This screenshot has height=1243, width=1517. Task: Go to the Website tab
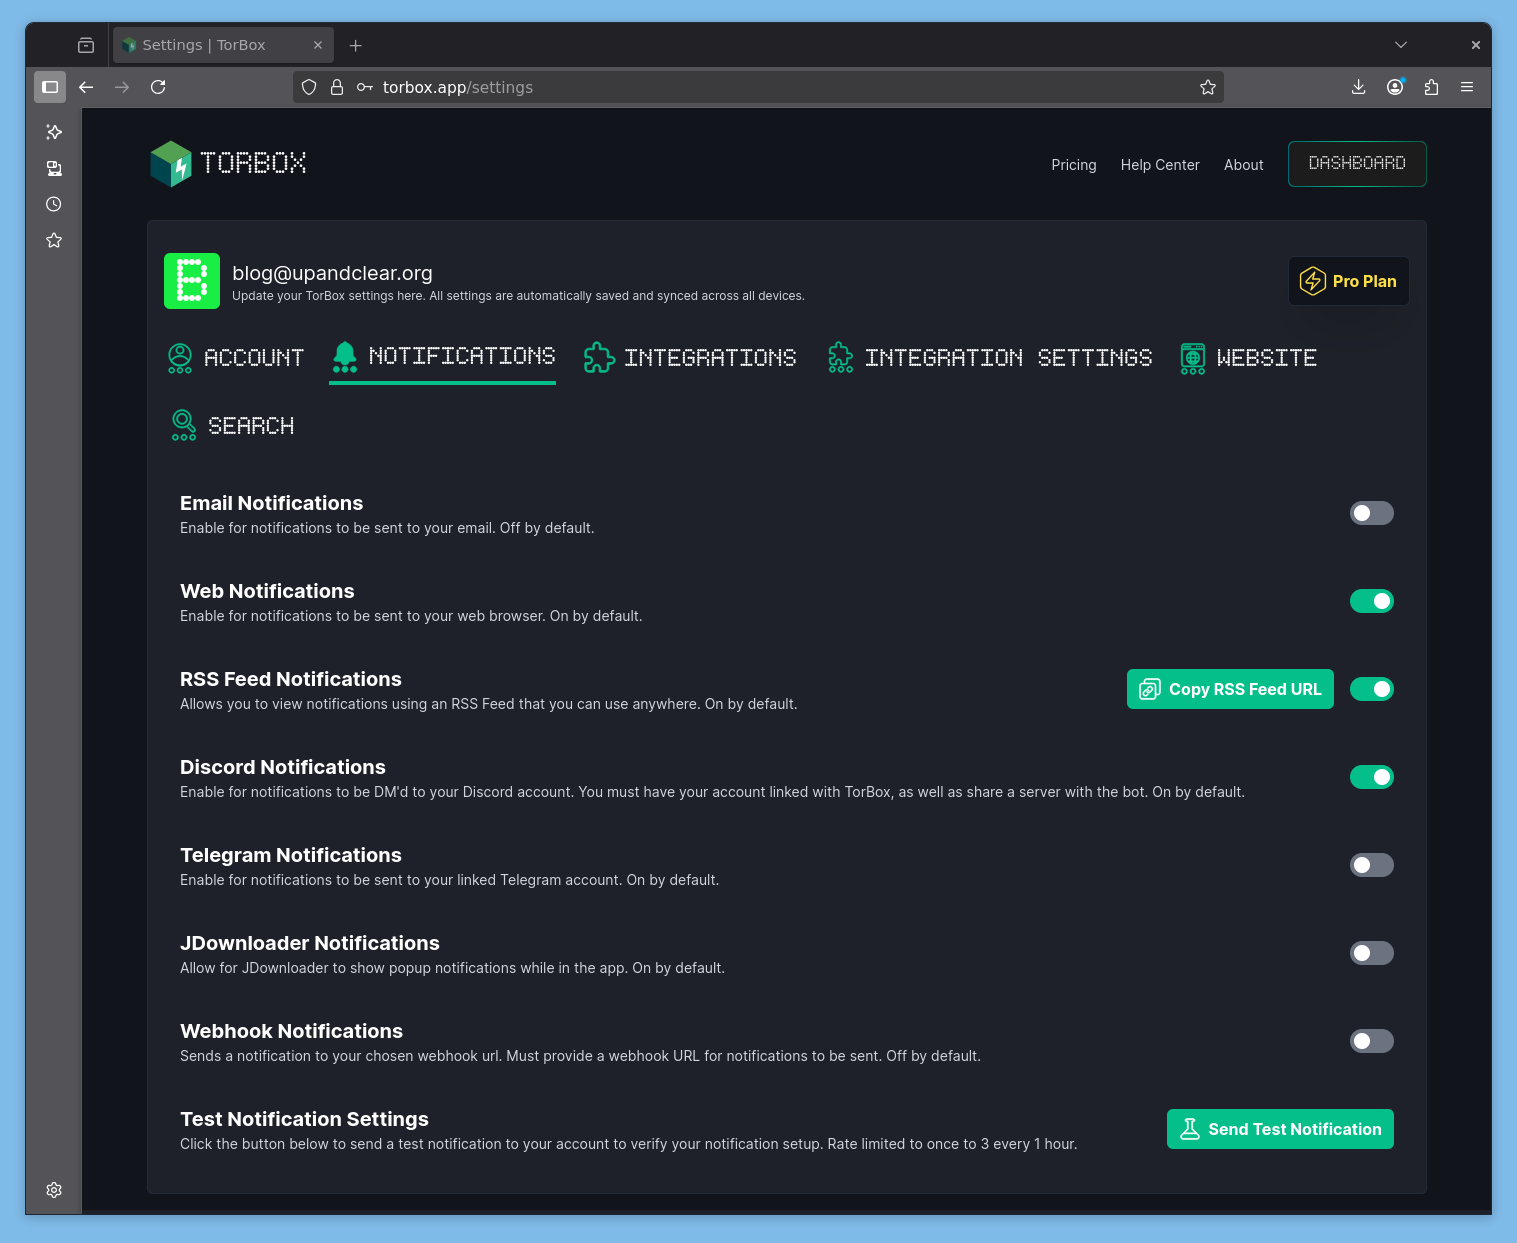pos(1248,358)
